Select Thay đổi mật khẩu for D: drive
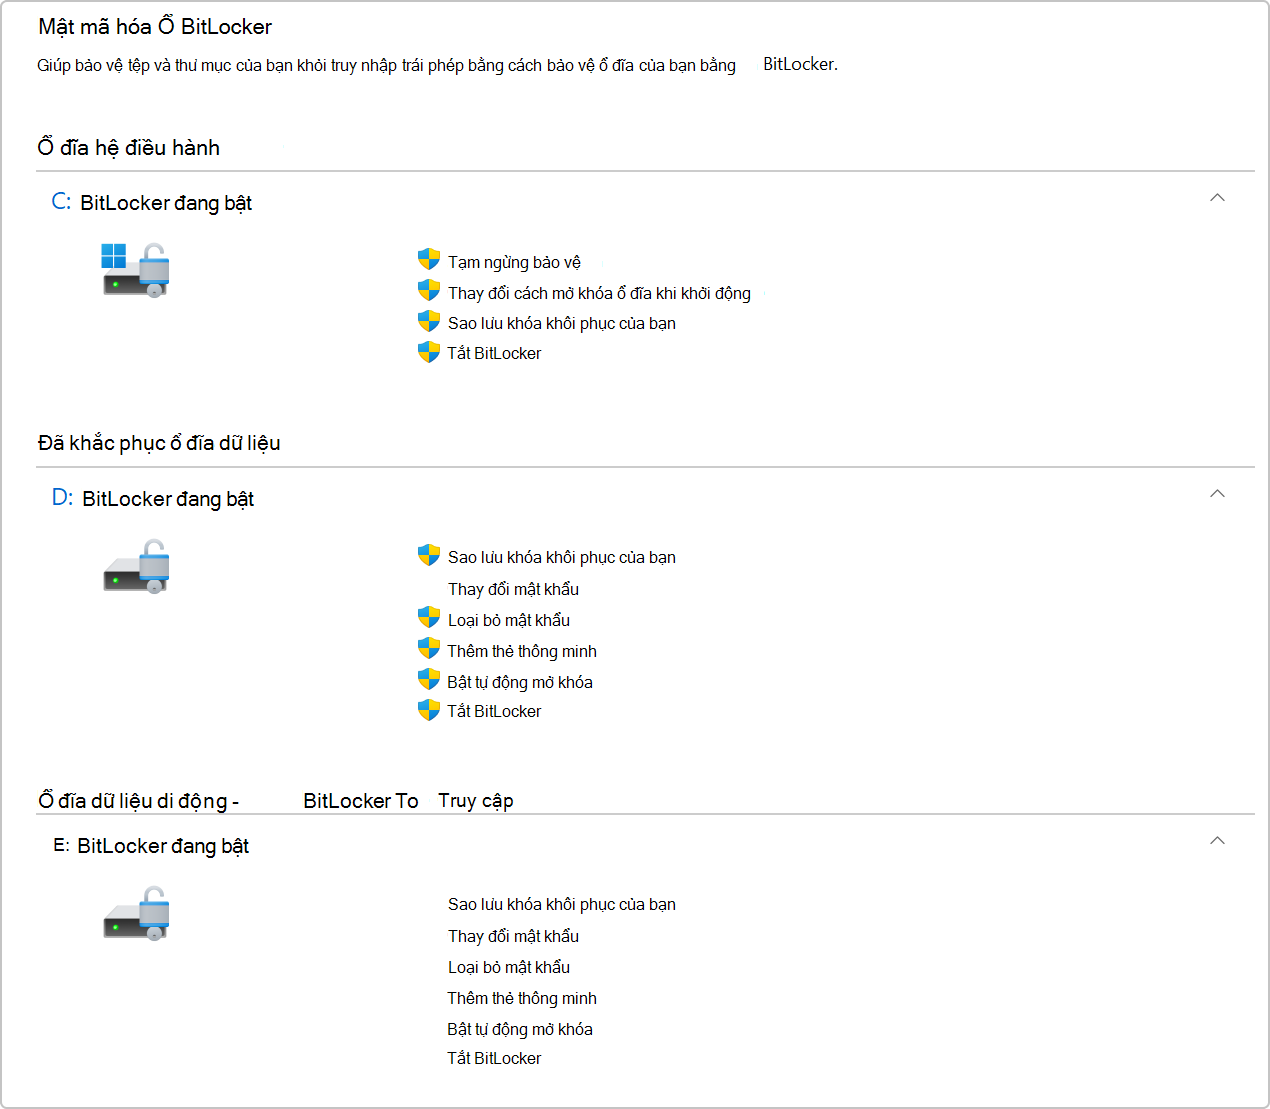 (x=513, y=589)
